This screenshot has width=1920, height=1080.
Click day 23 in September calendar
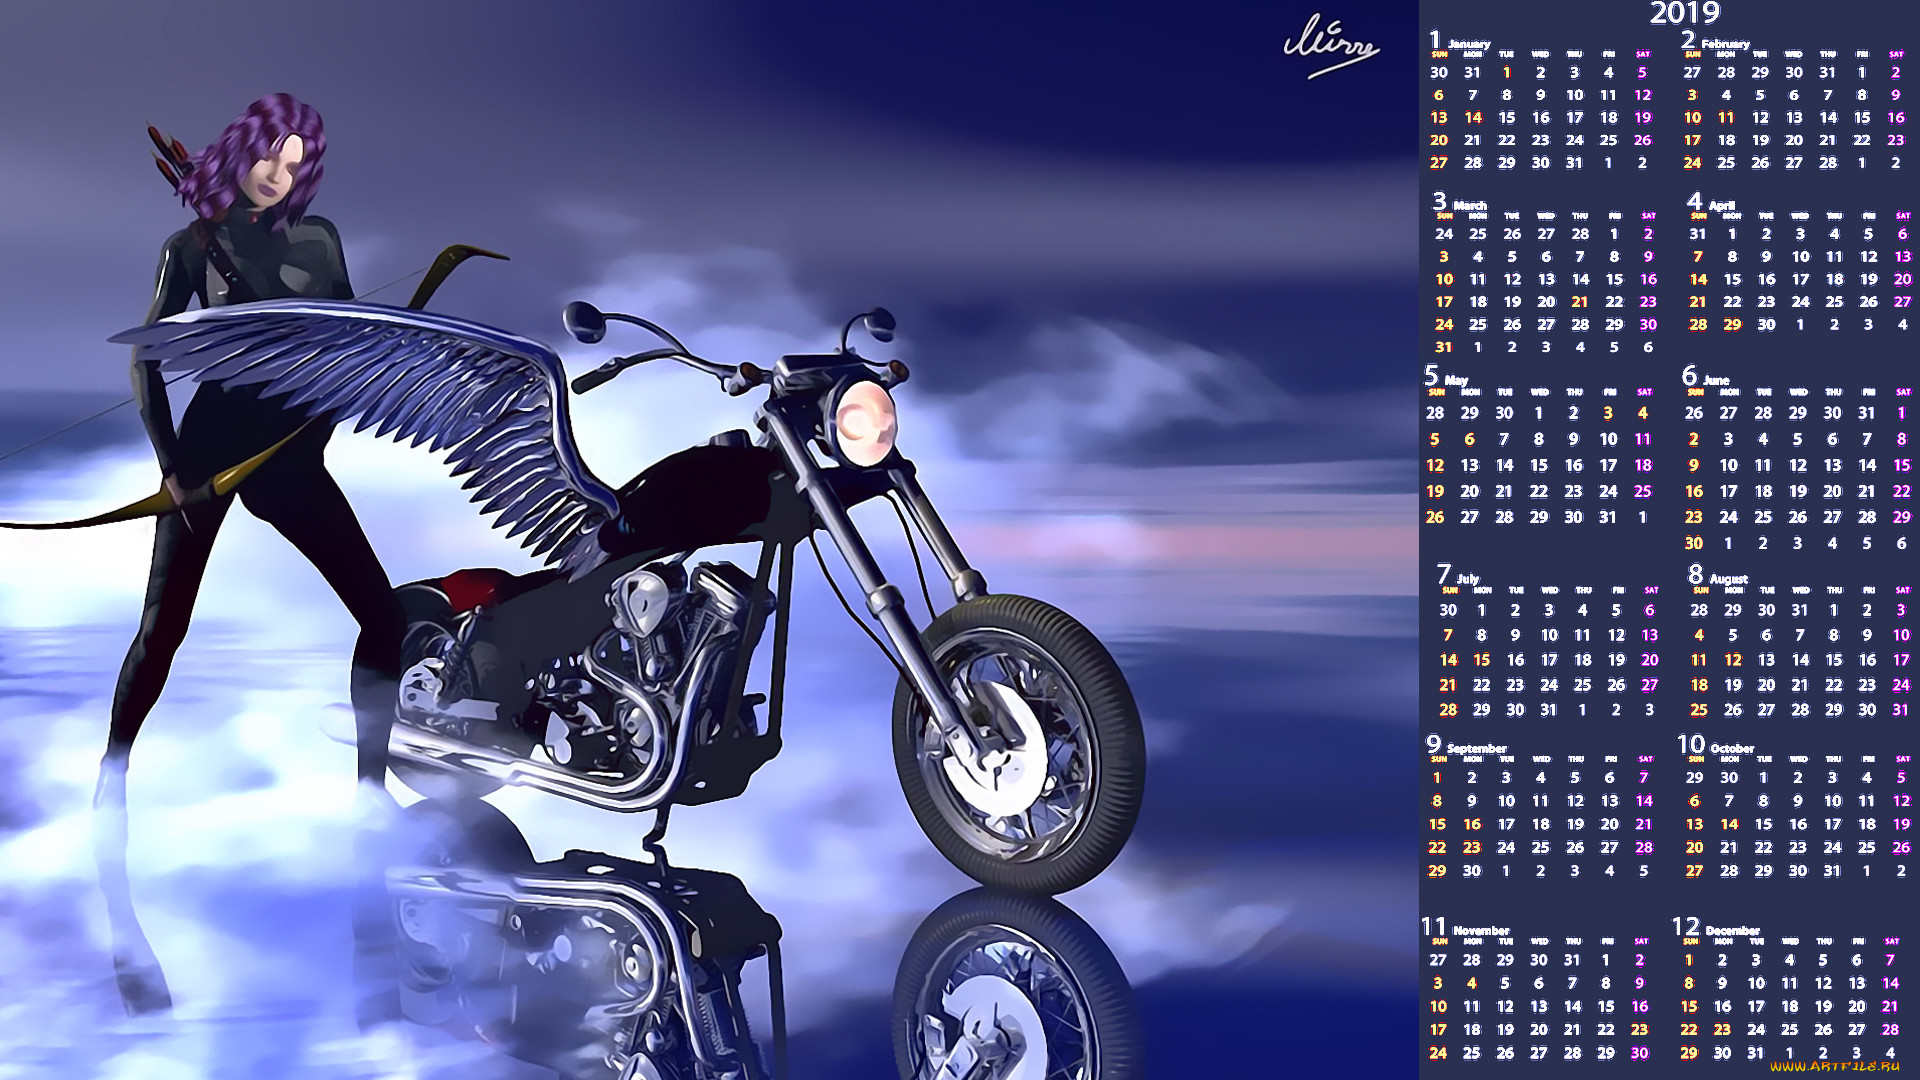1472,848
